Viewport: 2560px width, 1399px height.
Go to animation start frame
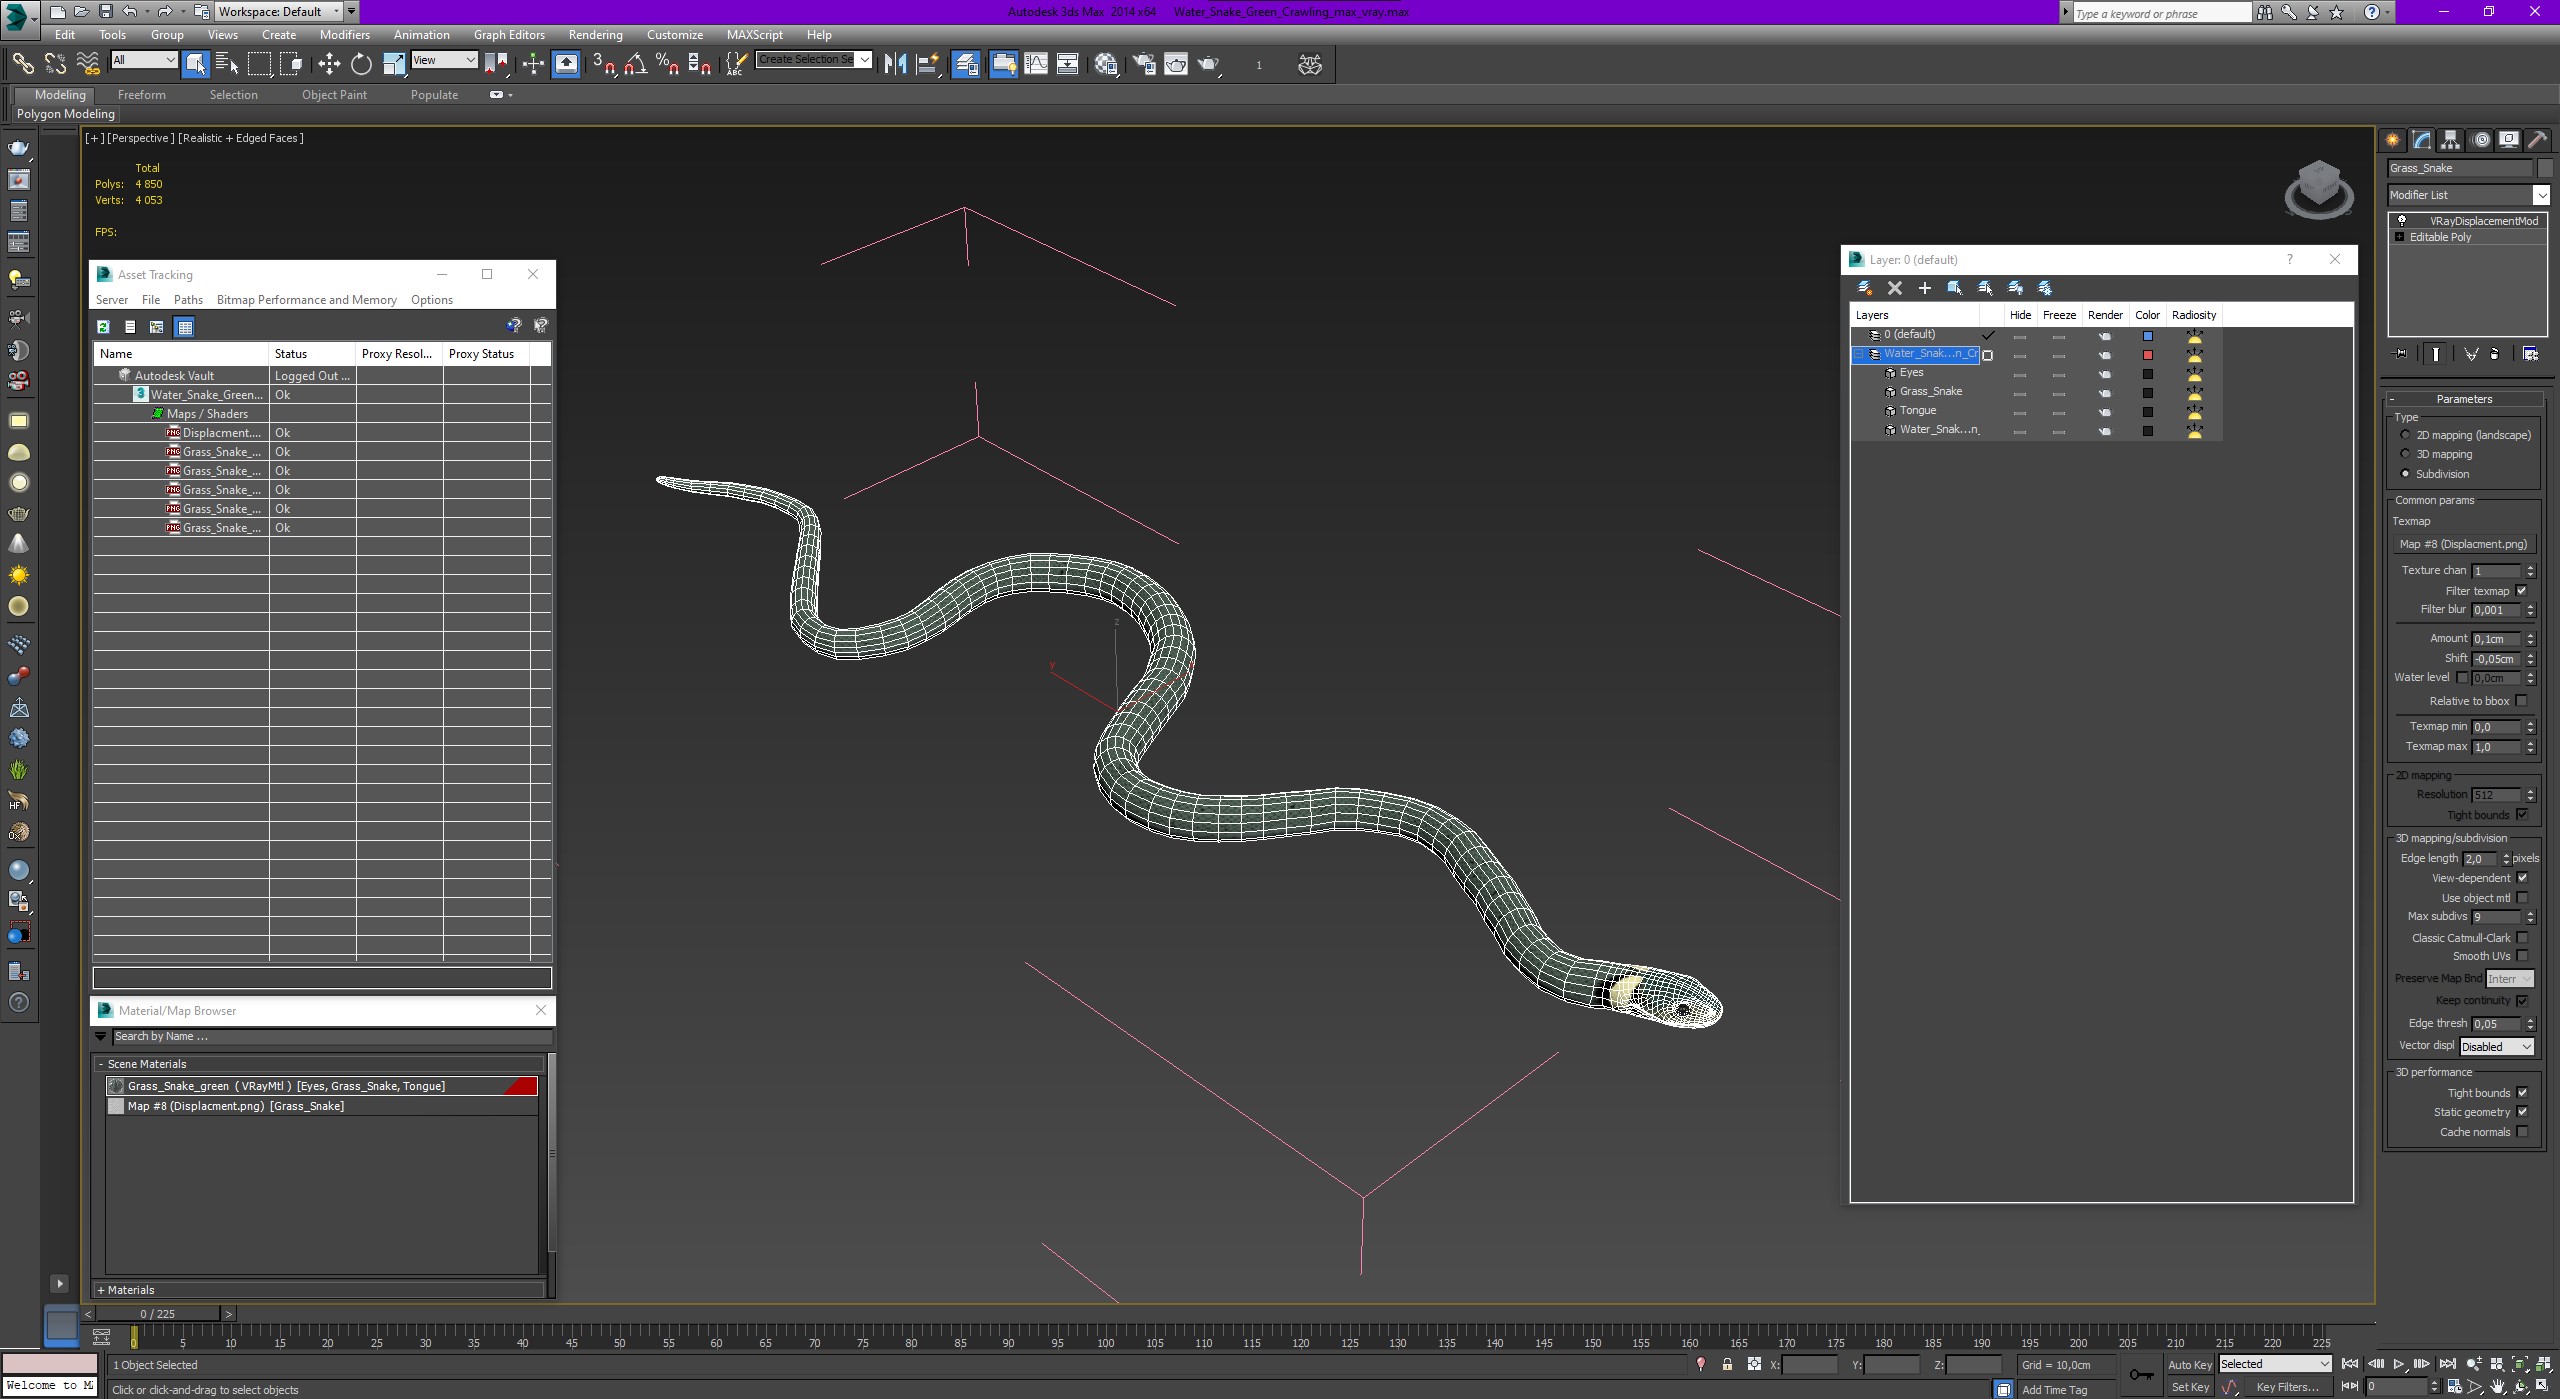(x=2350, y=1364)
